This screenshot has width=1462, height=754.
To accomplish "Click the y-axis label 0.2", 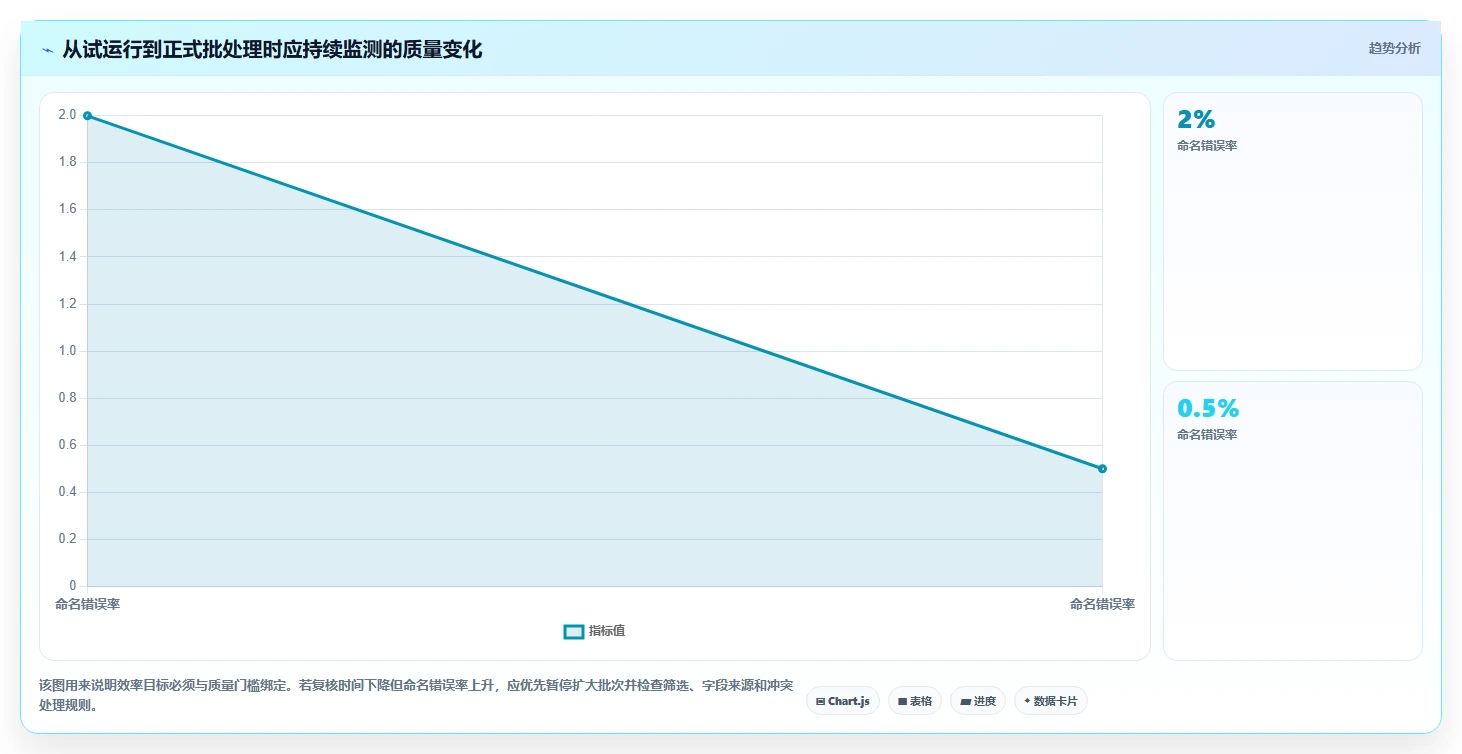I will (68, 539).
